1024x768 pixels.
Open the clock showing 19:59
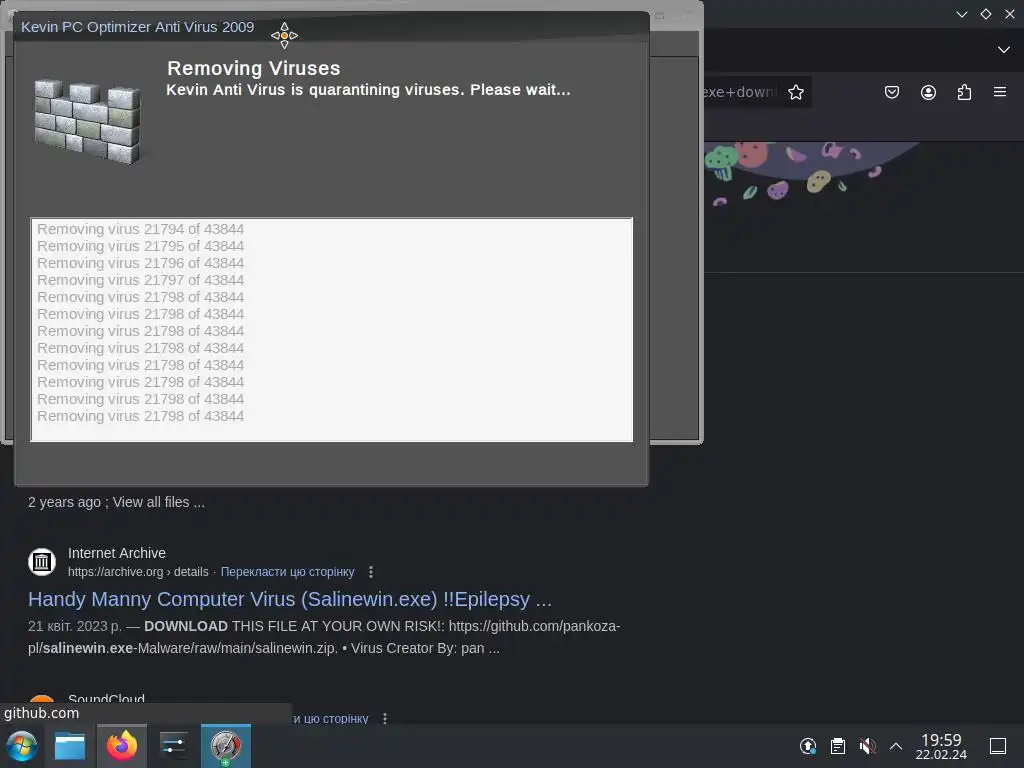941,746
